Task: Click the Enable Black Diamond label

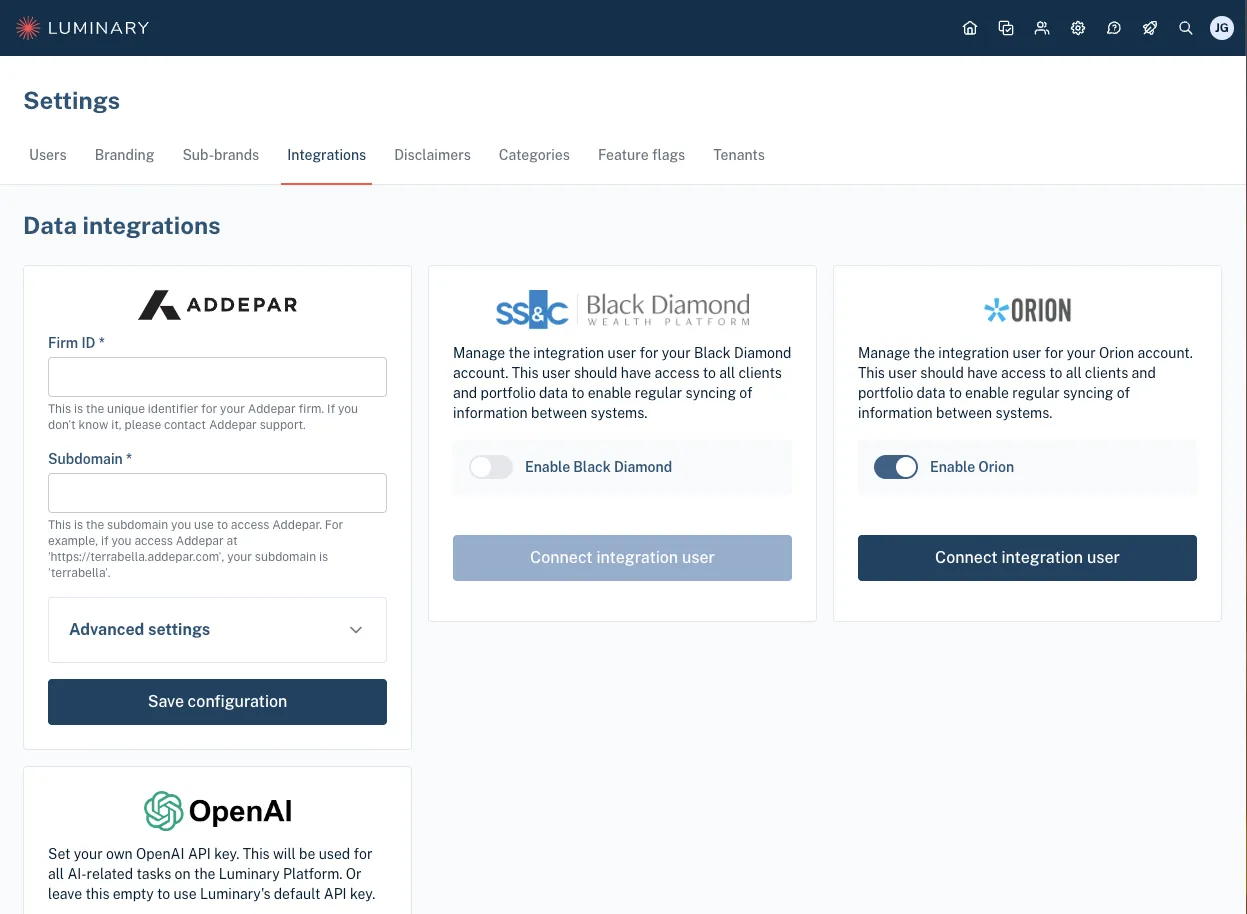Action: pyautogui.click(x=598, y=467)
